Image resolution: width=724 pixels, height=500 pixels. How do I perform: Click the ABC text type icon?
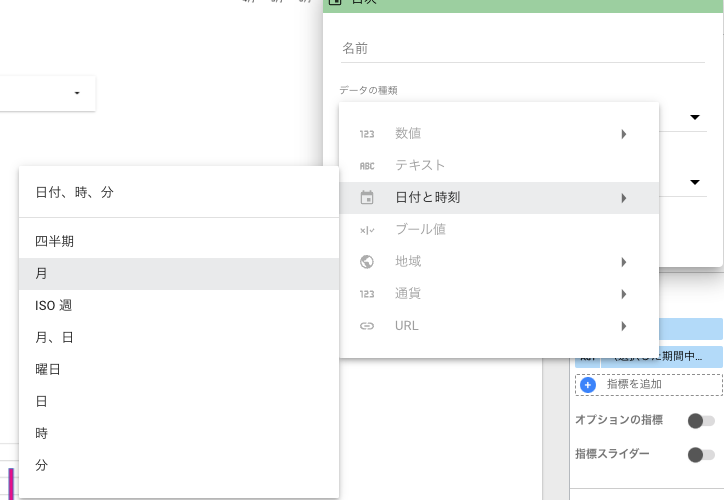pyautogui.click(x=367, y=166)
